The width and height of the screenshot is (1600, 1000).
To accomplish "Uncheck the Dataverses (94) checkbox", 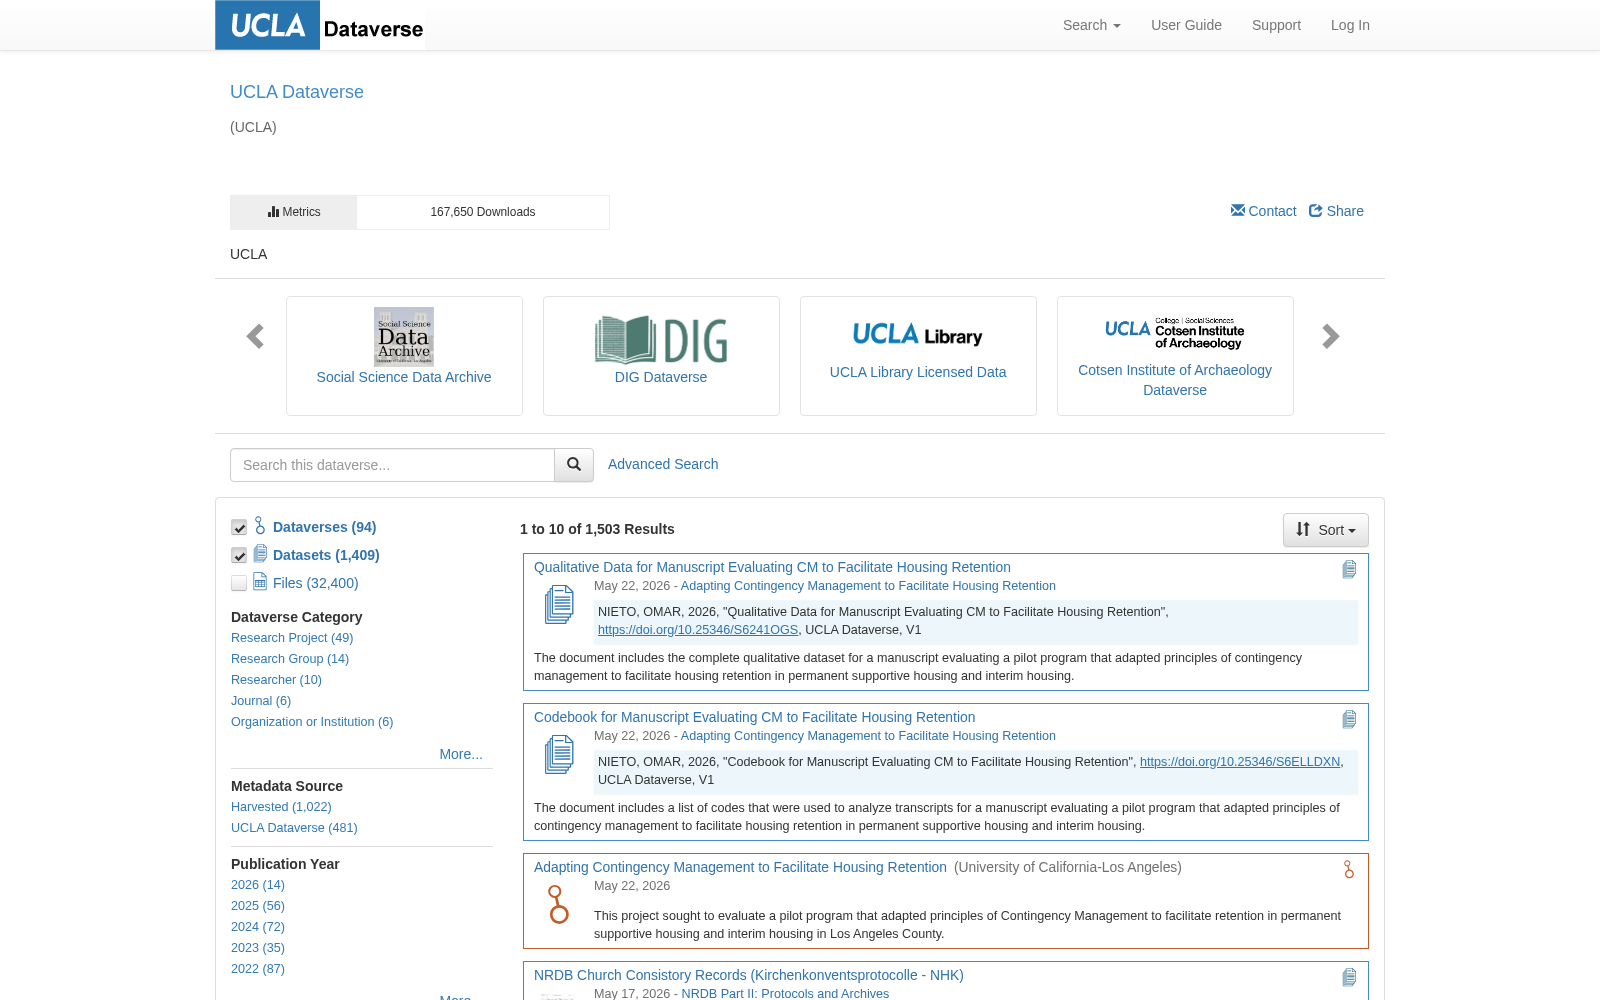I will (239, 527).
